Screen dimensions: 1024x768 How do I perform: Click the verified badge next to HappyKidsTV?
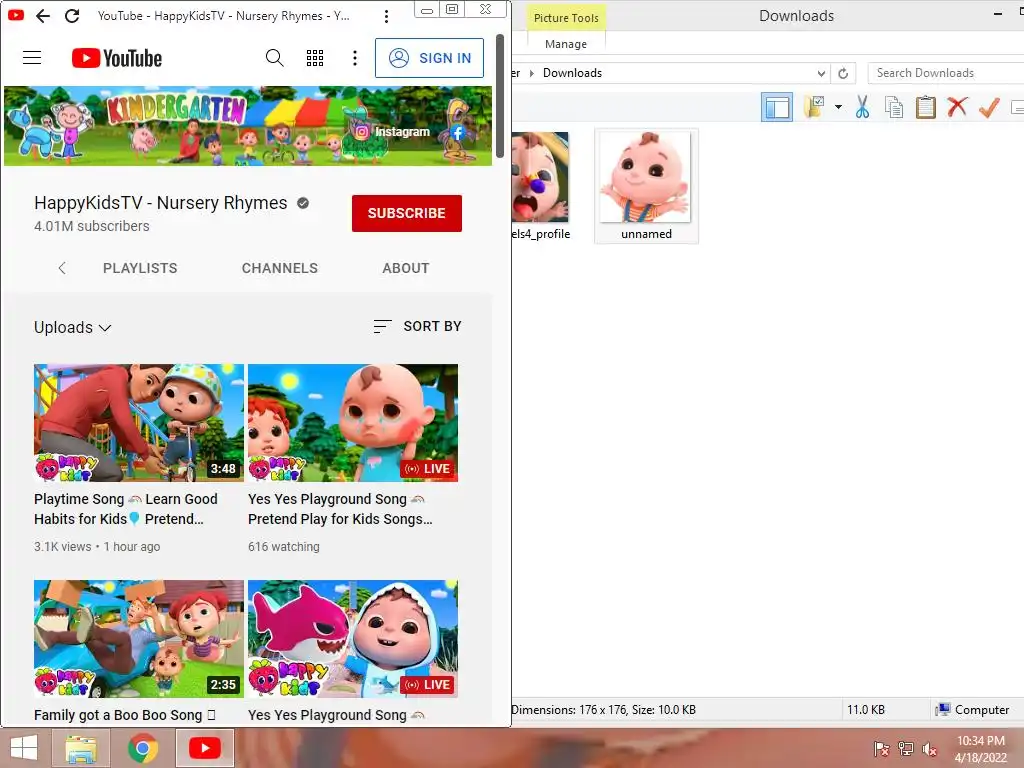303,203
